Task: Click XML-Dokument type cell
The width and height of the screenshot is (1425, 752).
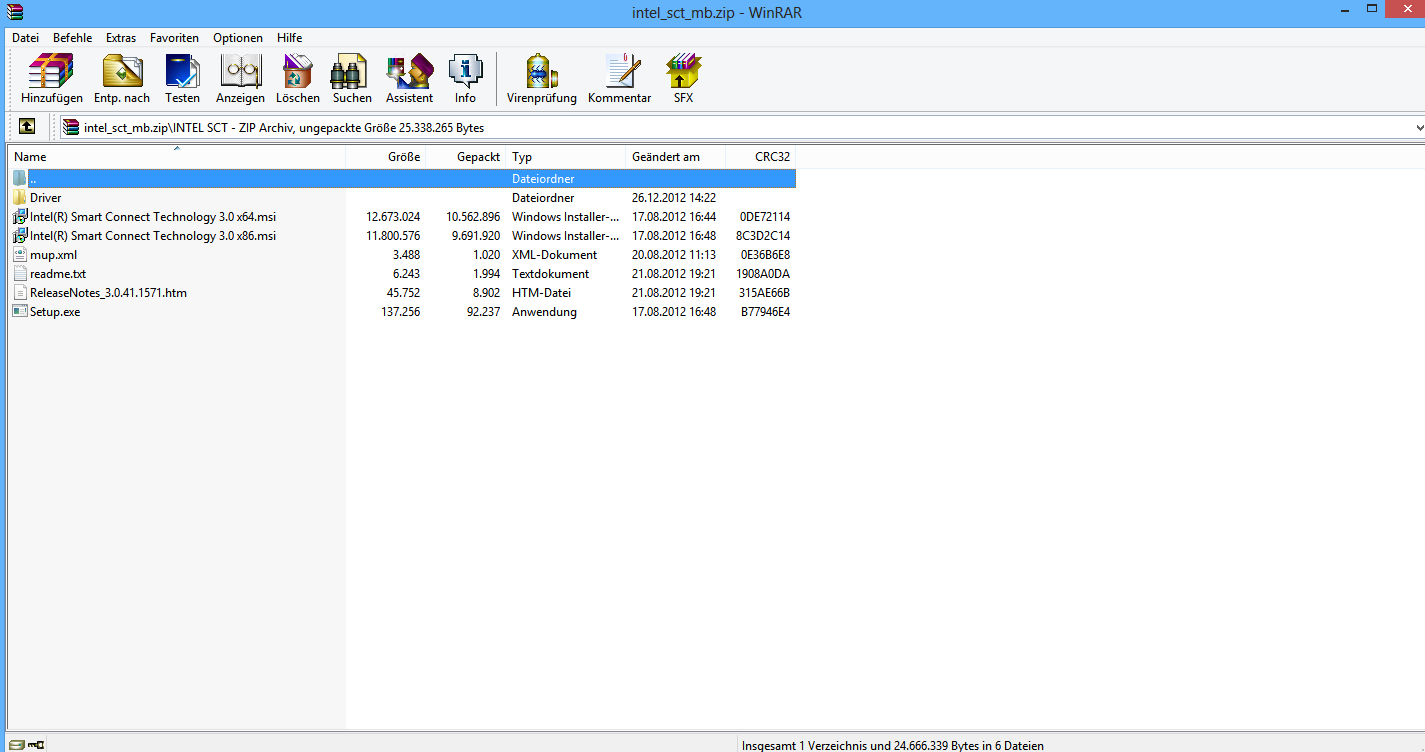Action: [x=555, y=254]
